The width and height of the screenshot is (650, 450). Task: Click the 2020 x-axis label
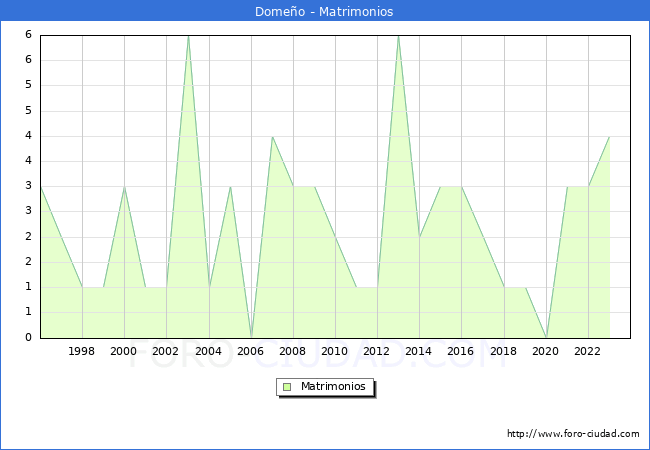(545, 351)
